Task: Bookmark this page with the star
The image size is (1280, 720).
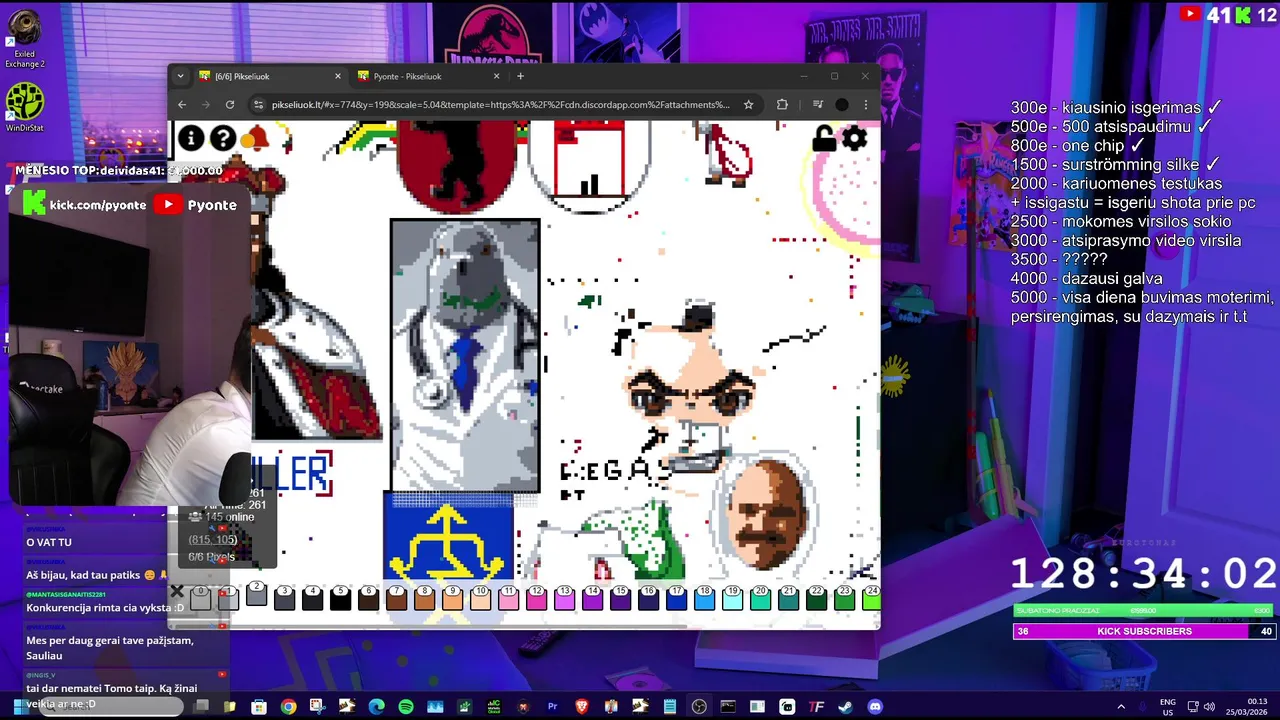Action: click(748, 104)
